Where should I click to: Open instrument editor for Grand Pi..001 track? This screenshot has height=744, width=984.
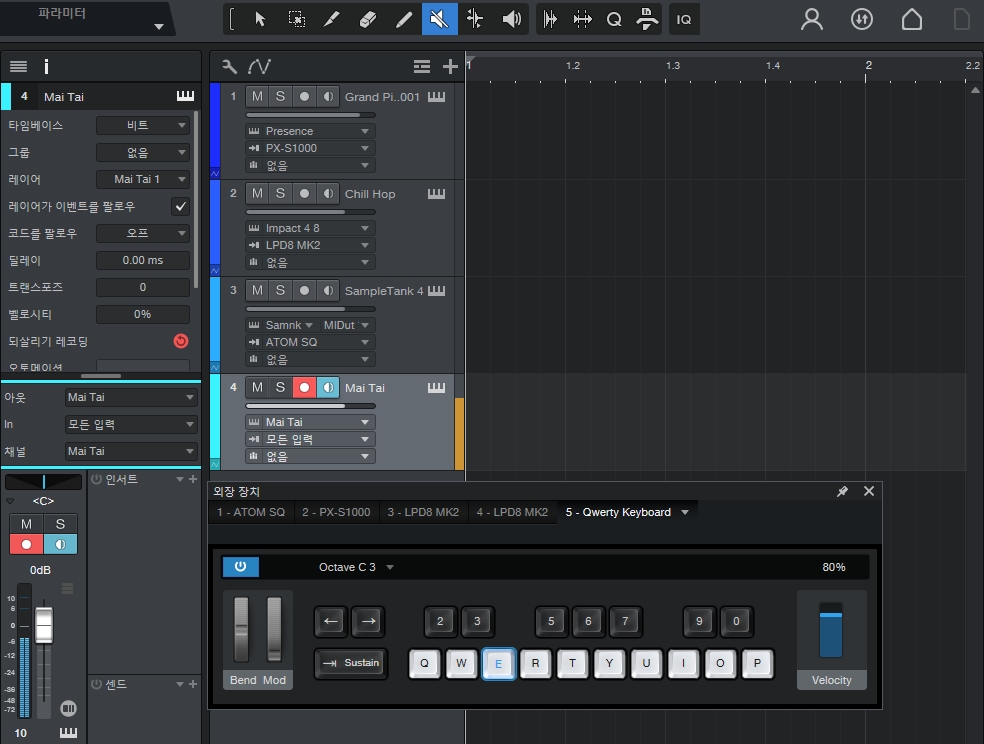tap(436, 97)
